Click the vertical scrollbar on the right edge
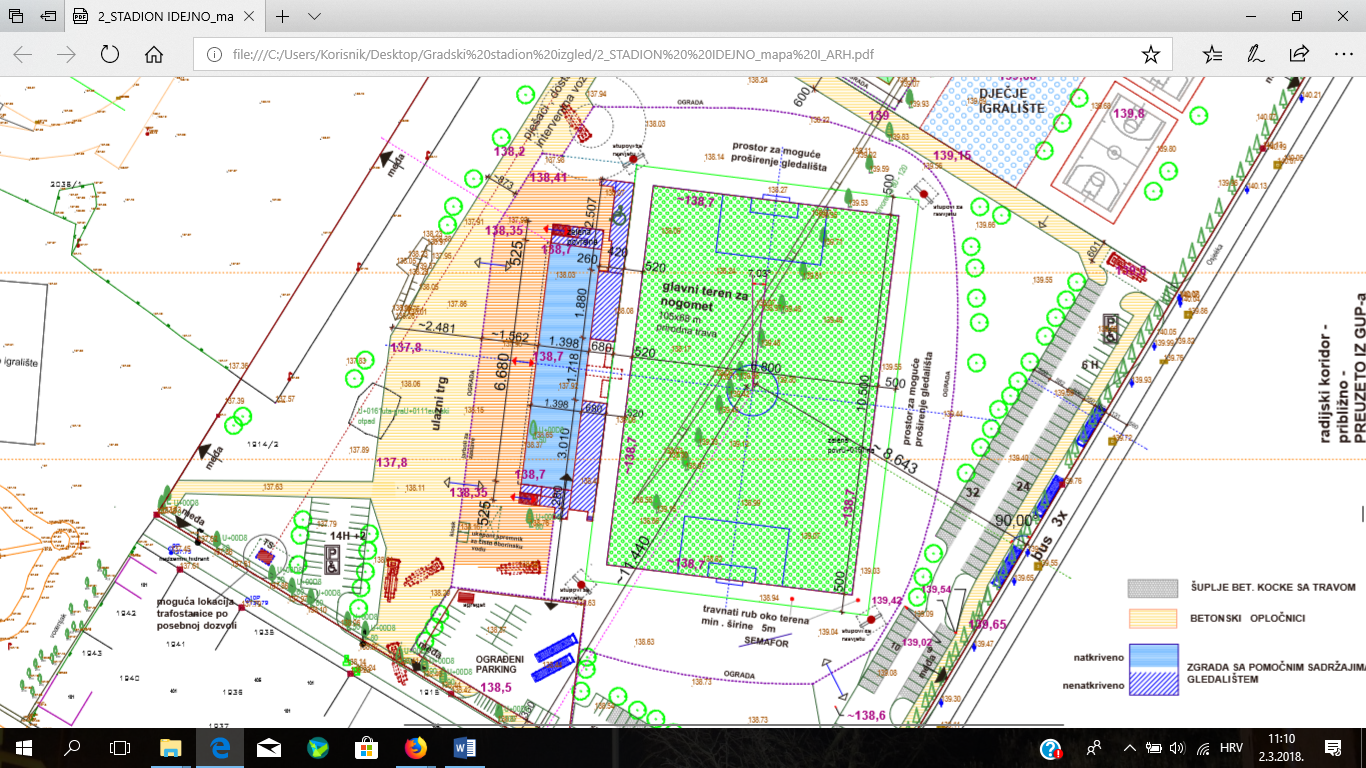The image size is (1366, 768). pyautogui.click(x=1359, y=400)
